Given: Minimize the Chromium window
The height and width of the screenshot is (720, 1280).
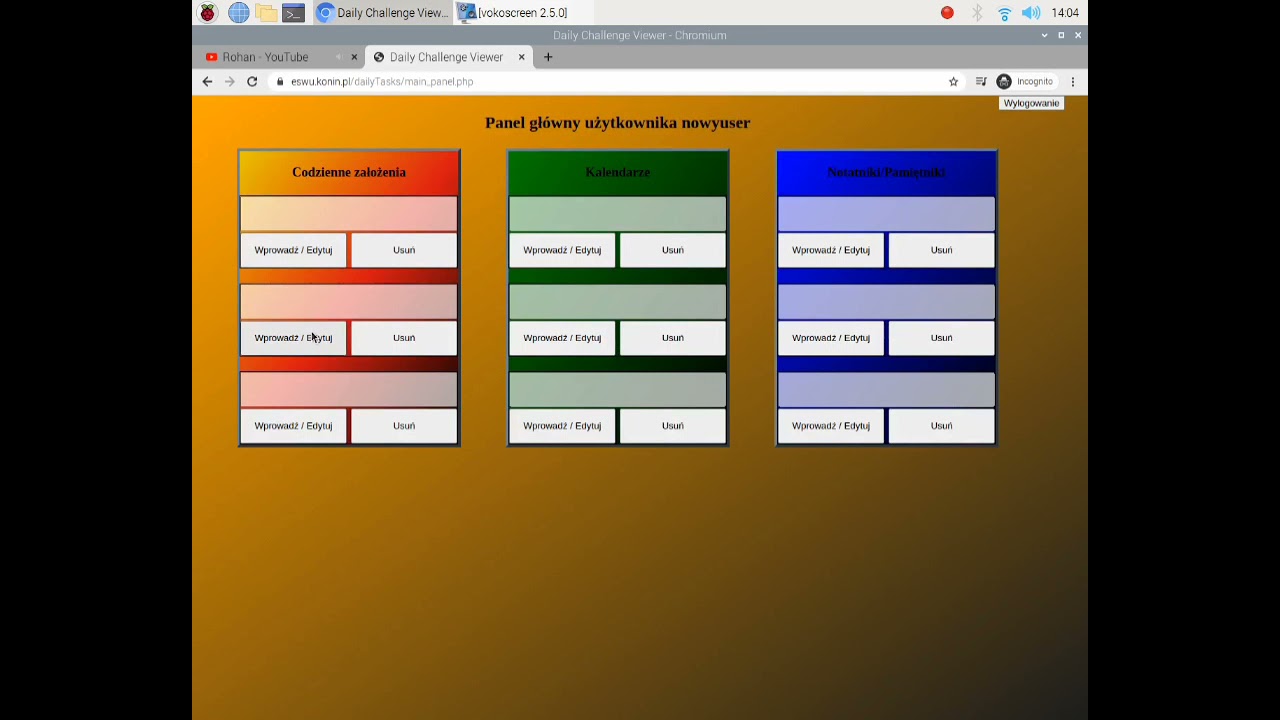Looking at the screenshot, I should pyautogui.click(x=1045, y=35).
